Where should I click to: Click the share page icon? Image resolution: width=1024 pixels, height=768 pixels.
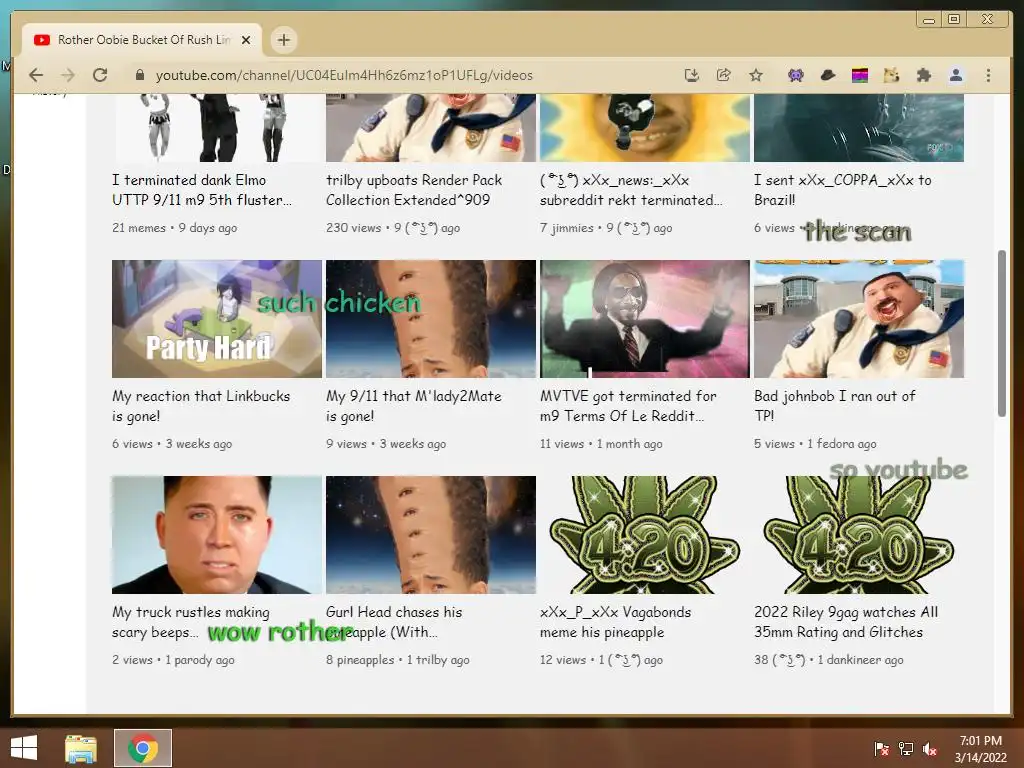click(724, 75)
